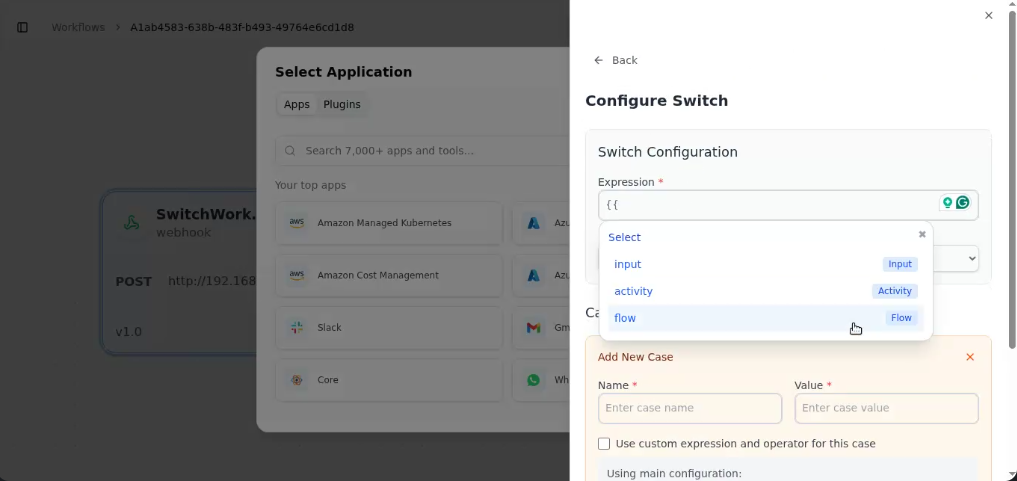
Task: Focus the Enter case name field
Action: (689, 408)
